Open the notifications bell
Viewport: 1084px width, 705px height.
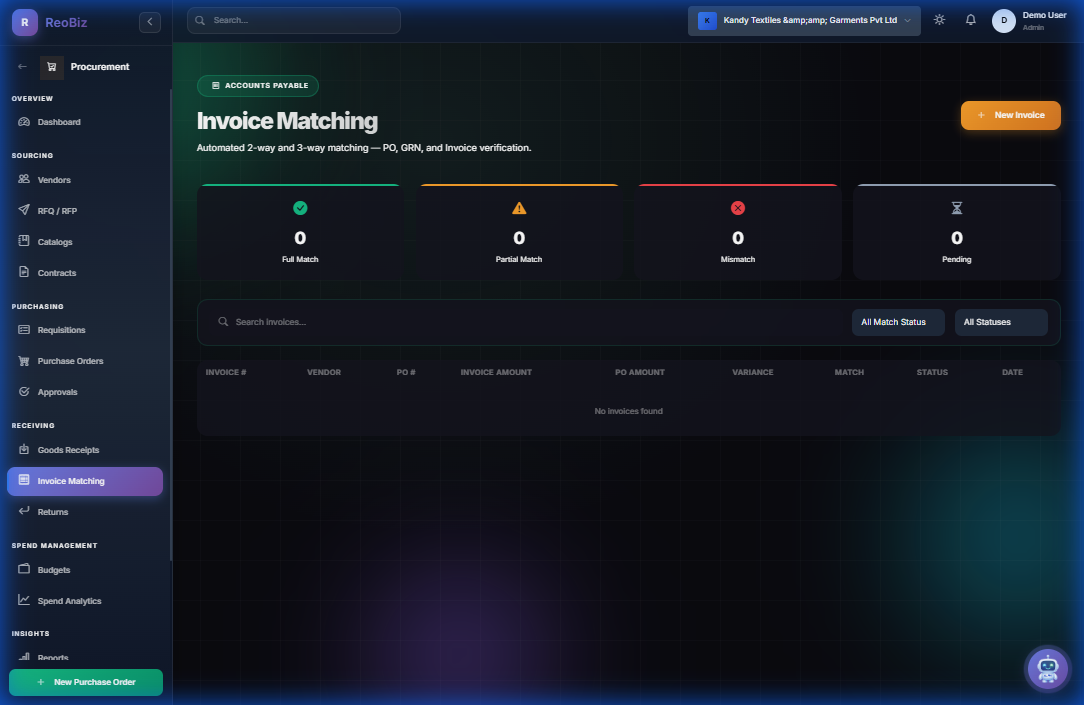tap(970, 19)
